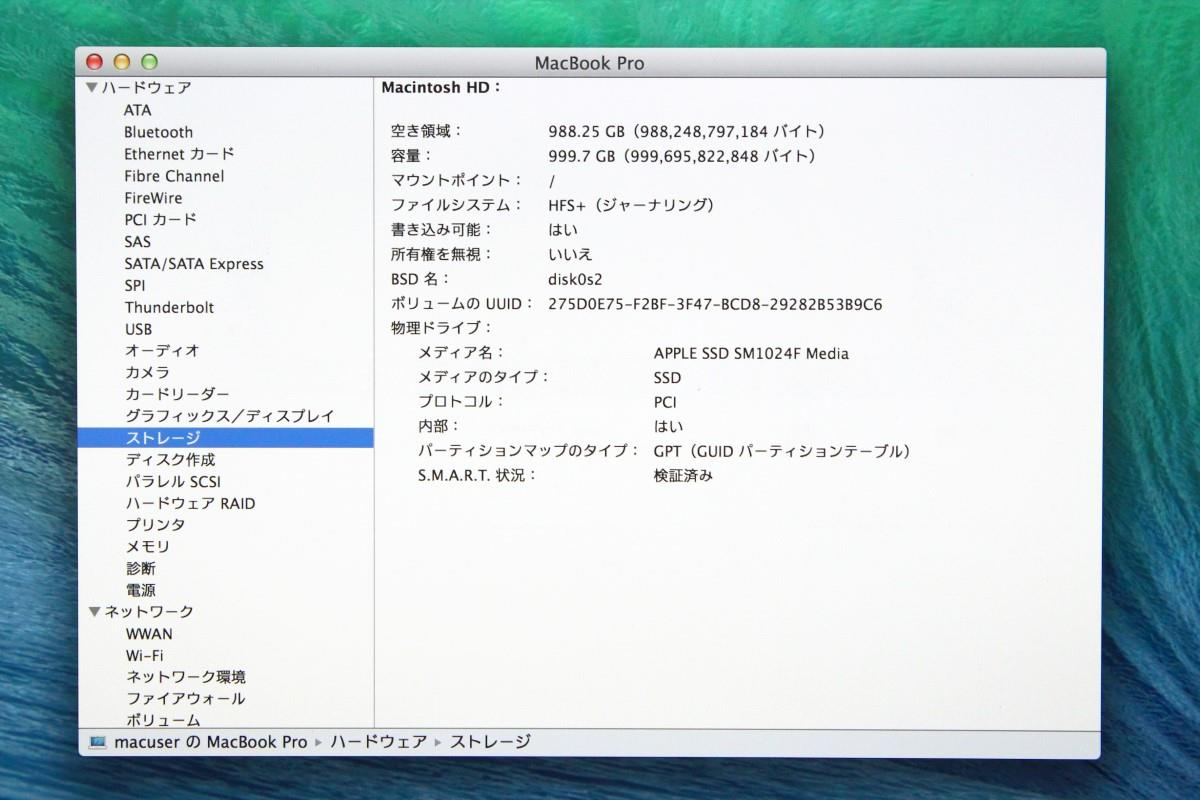Minimize the MacBook Pro window

click(x=122, y=62)
